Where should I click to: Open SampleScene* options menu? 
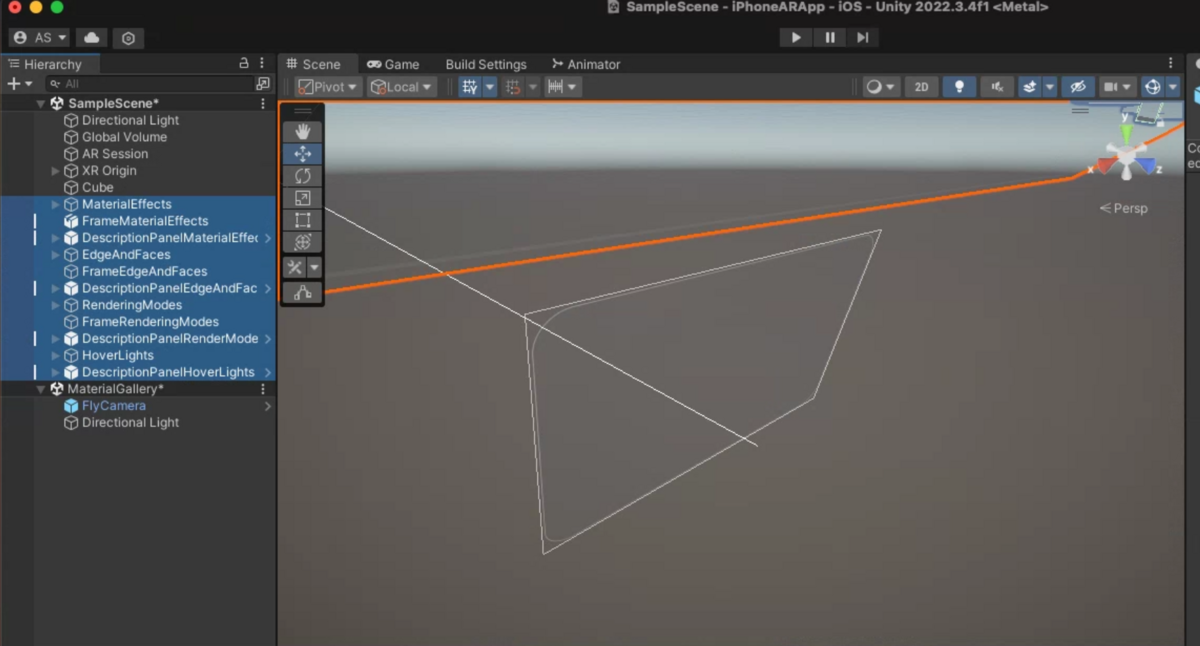click(263, 104)
